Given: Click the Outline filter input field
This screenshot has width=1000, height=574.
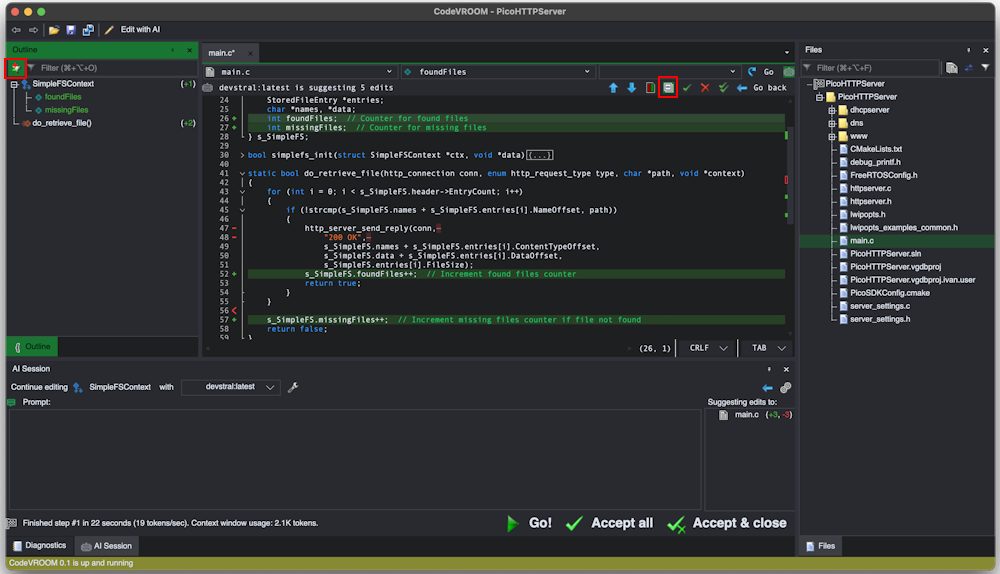Looking at the screenshot, I should [x=116, y=68].
